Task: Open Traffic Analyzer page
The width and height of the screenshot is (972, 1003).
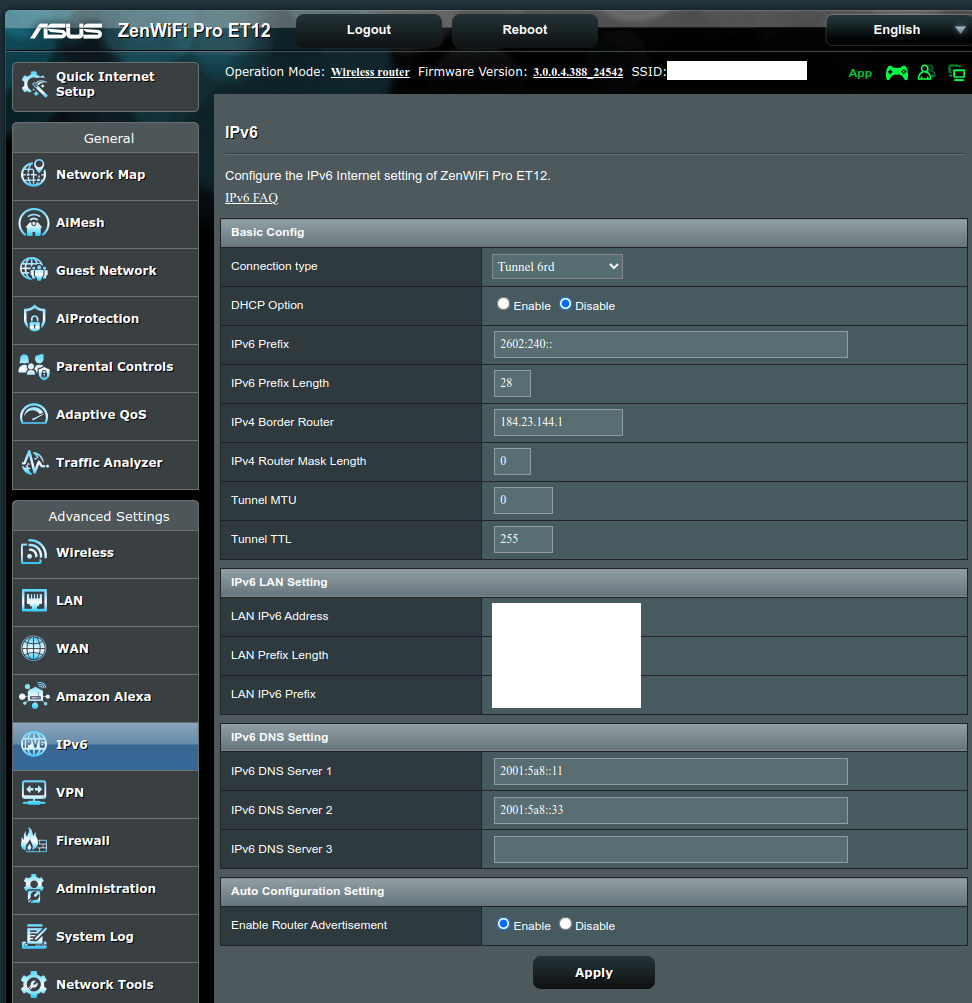Action: pos(106,462)
